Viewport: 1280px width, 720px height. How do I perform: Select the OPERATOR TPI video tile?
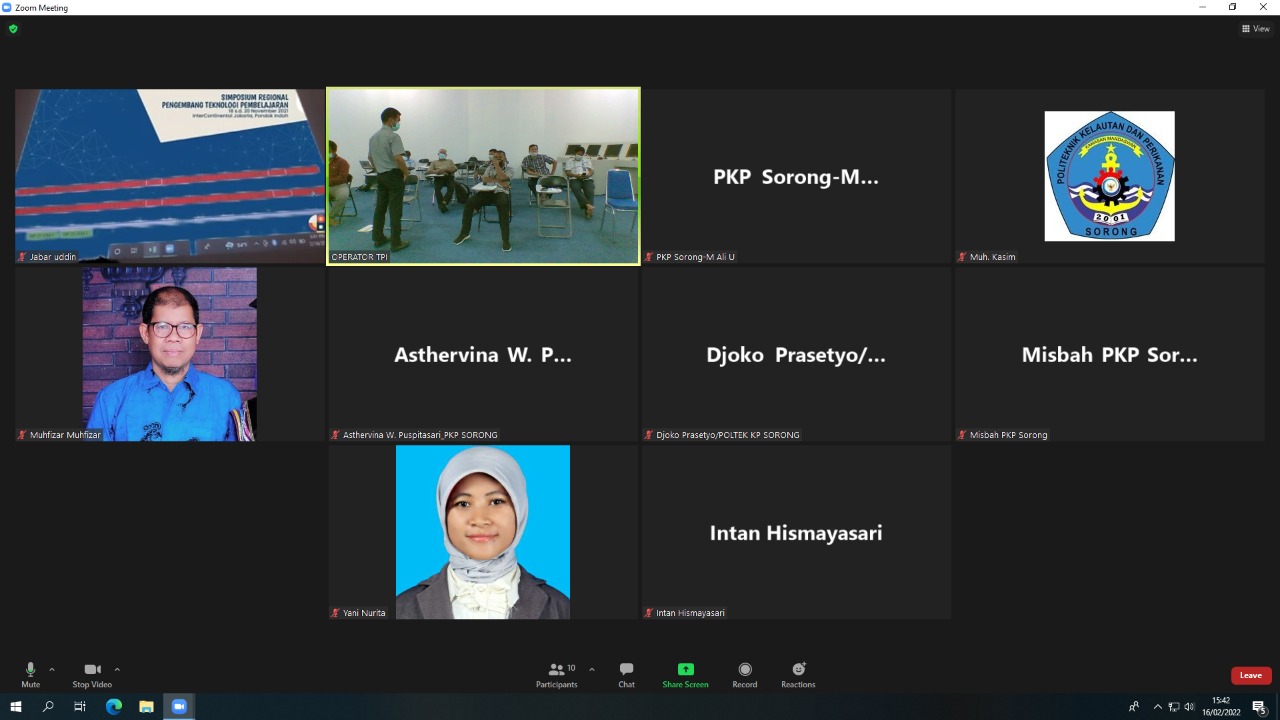coord(483,176)
